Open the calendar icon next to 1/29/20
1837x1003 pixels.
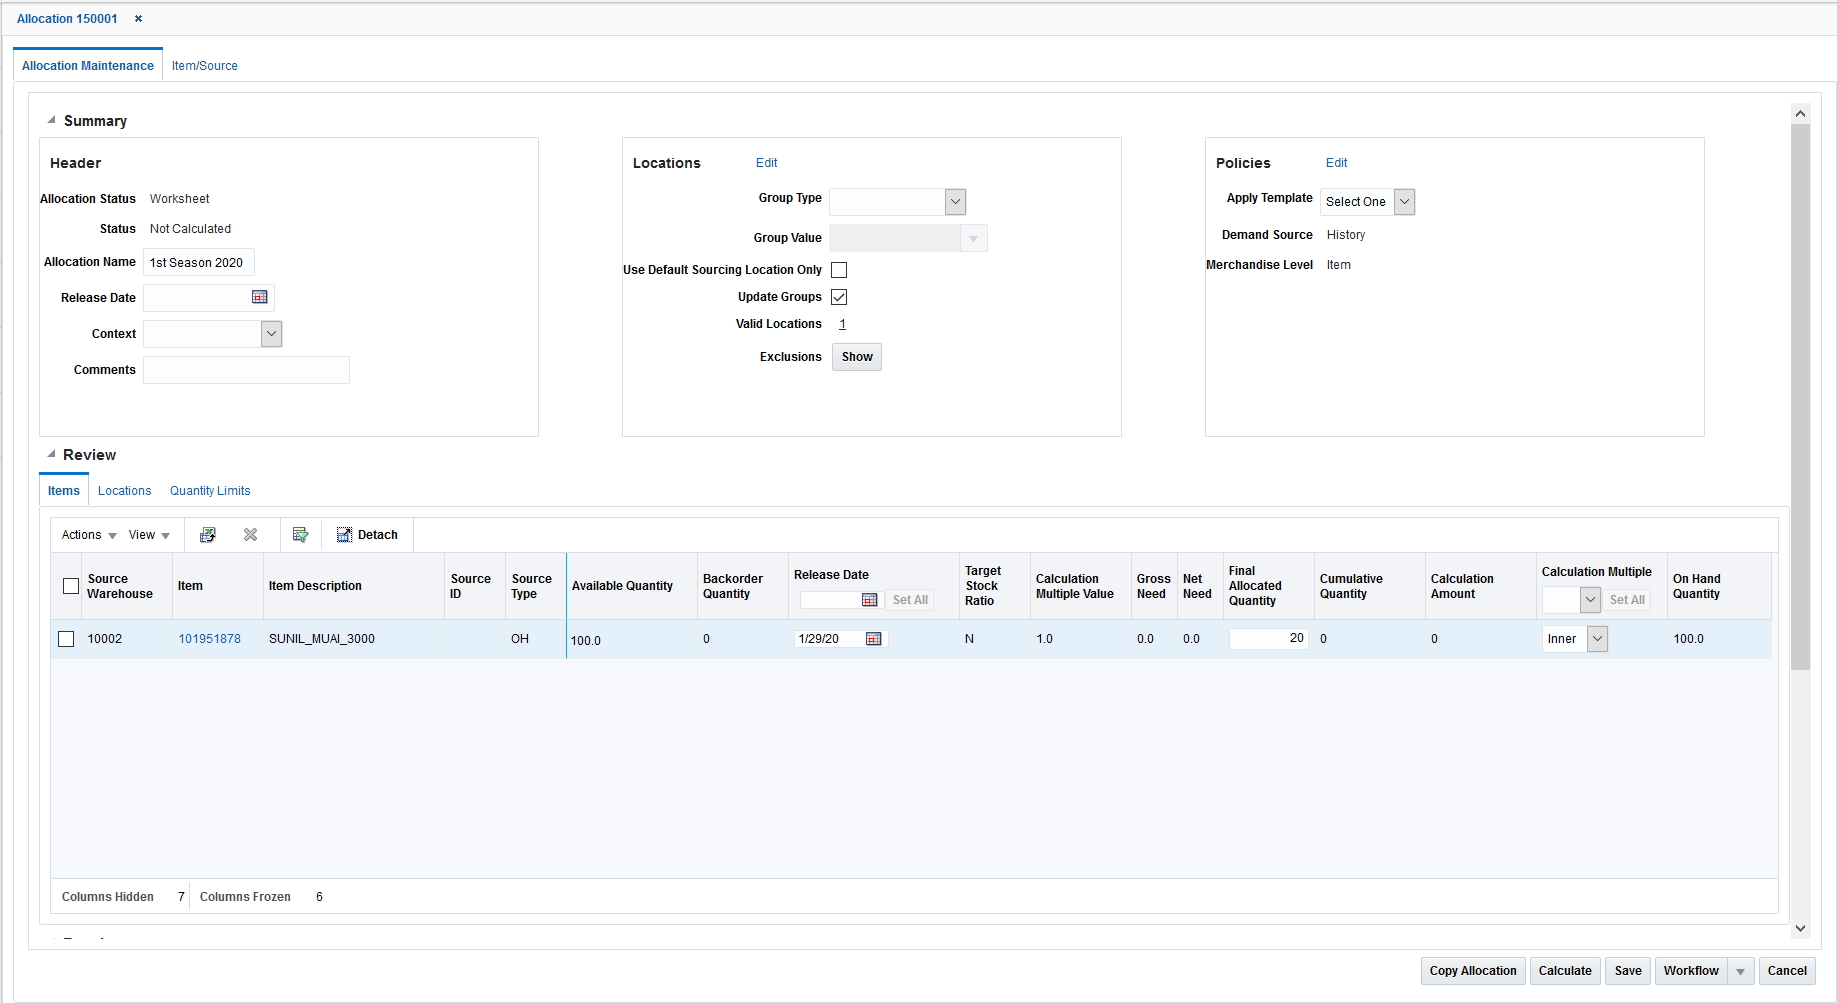[874, 639]
